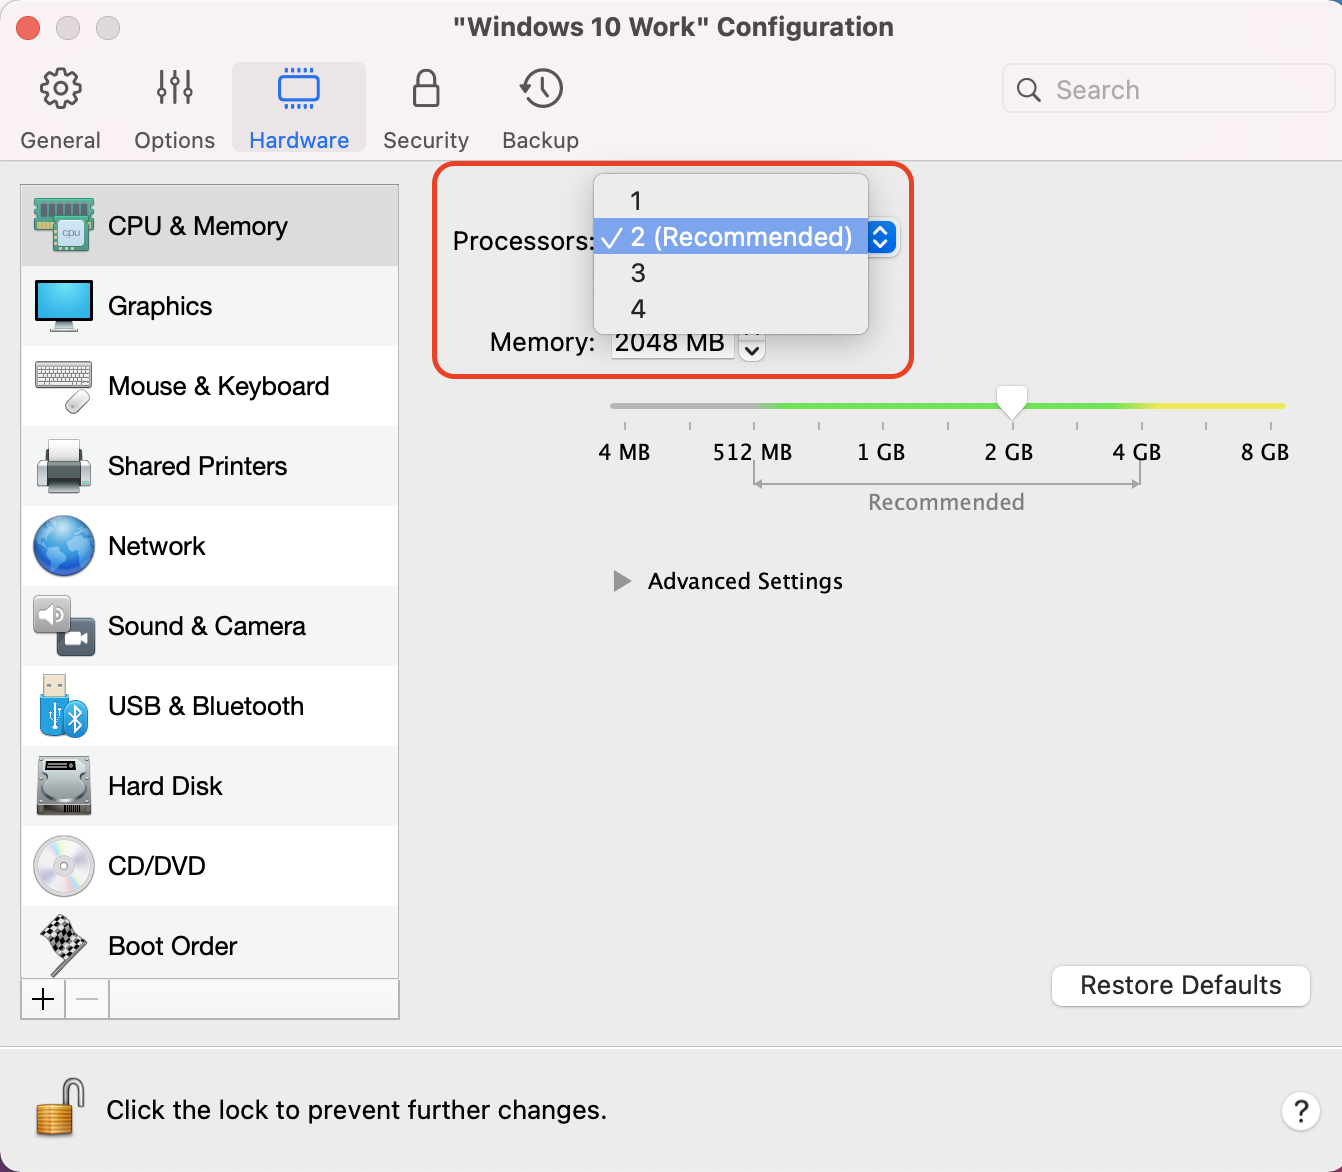Select the CPU & Memory chip icon
This screenshot has width=1342, height=1172.
tap(64, 225)
